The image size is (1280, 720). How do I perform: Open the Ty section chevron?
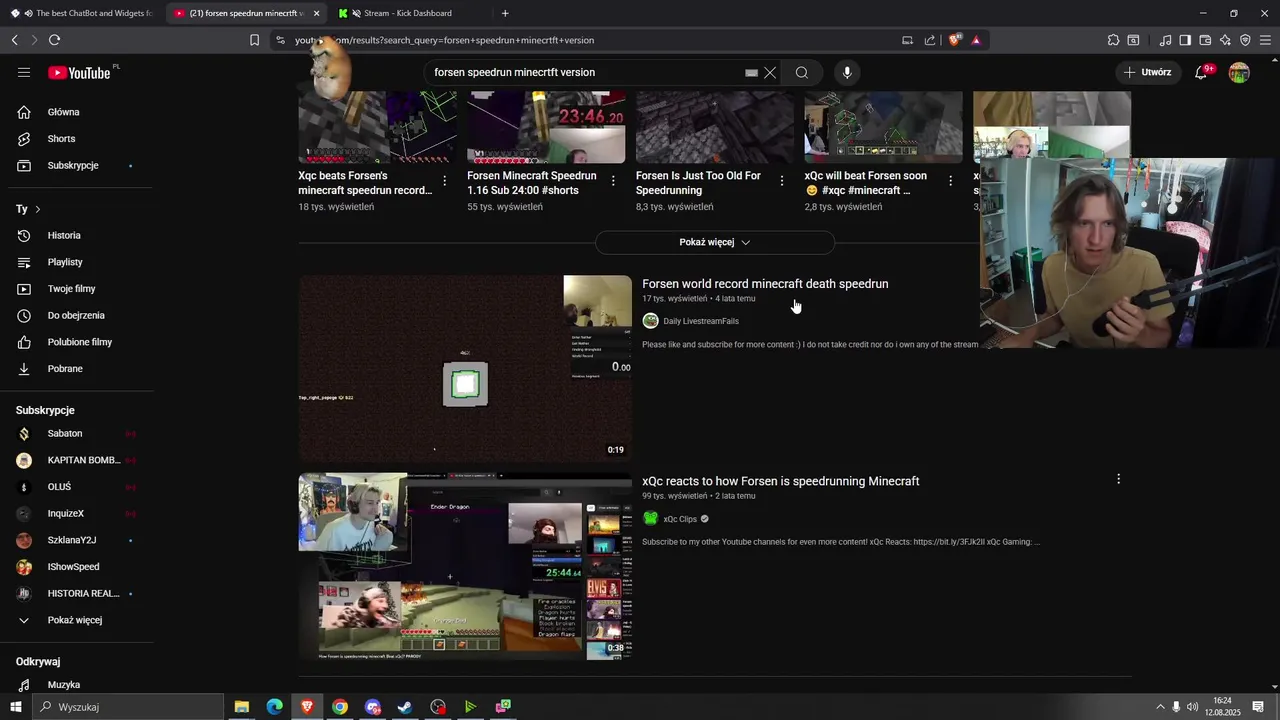[38, 209]
